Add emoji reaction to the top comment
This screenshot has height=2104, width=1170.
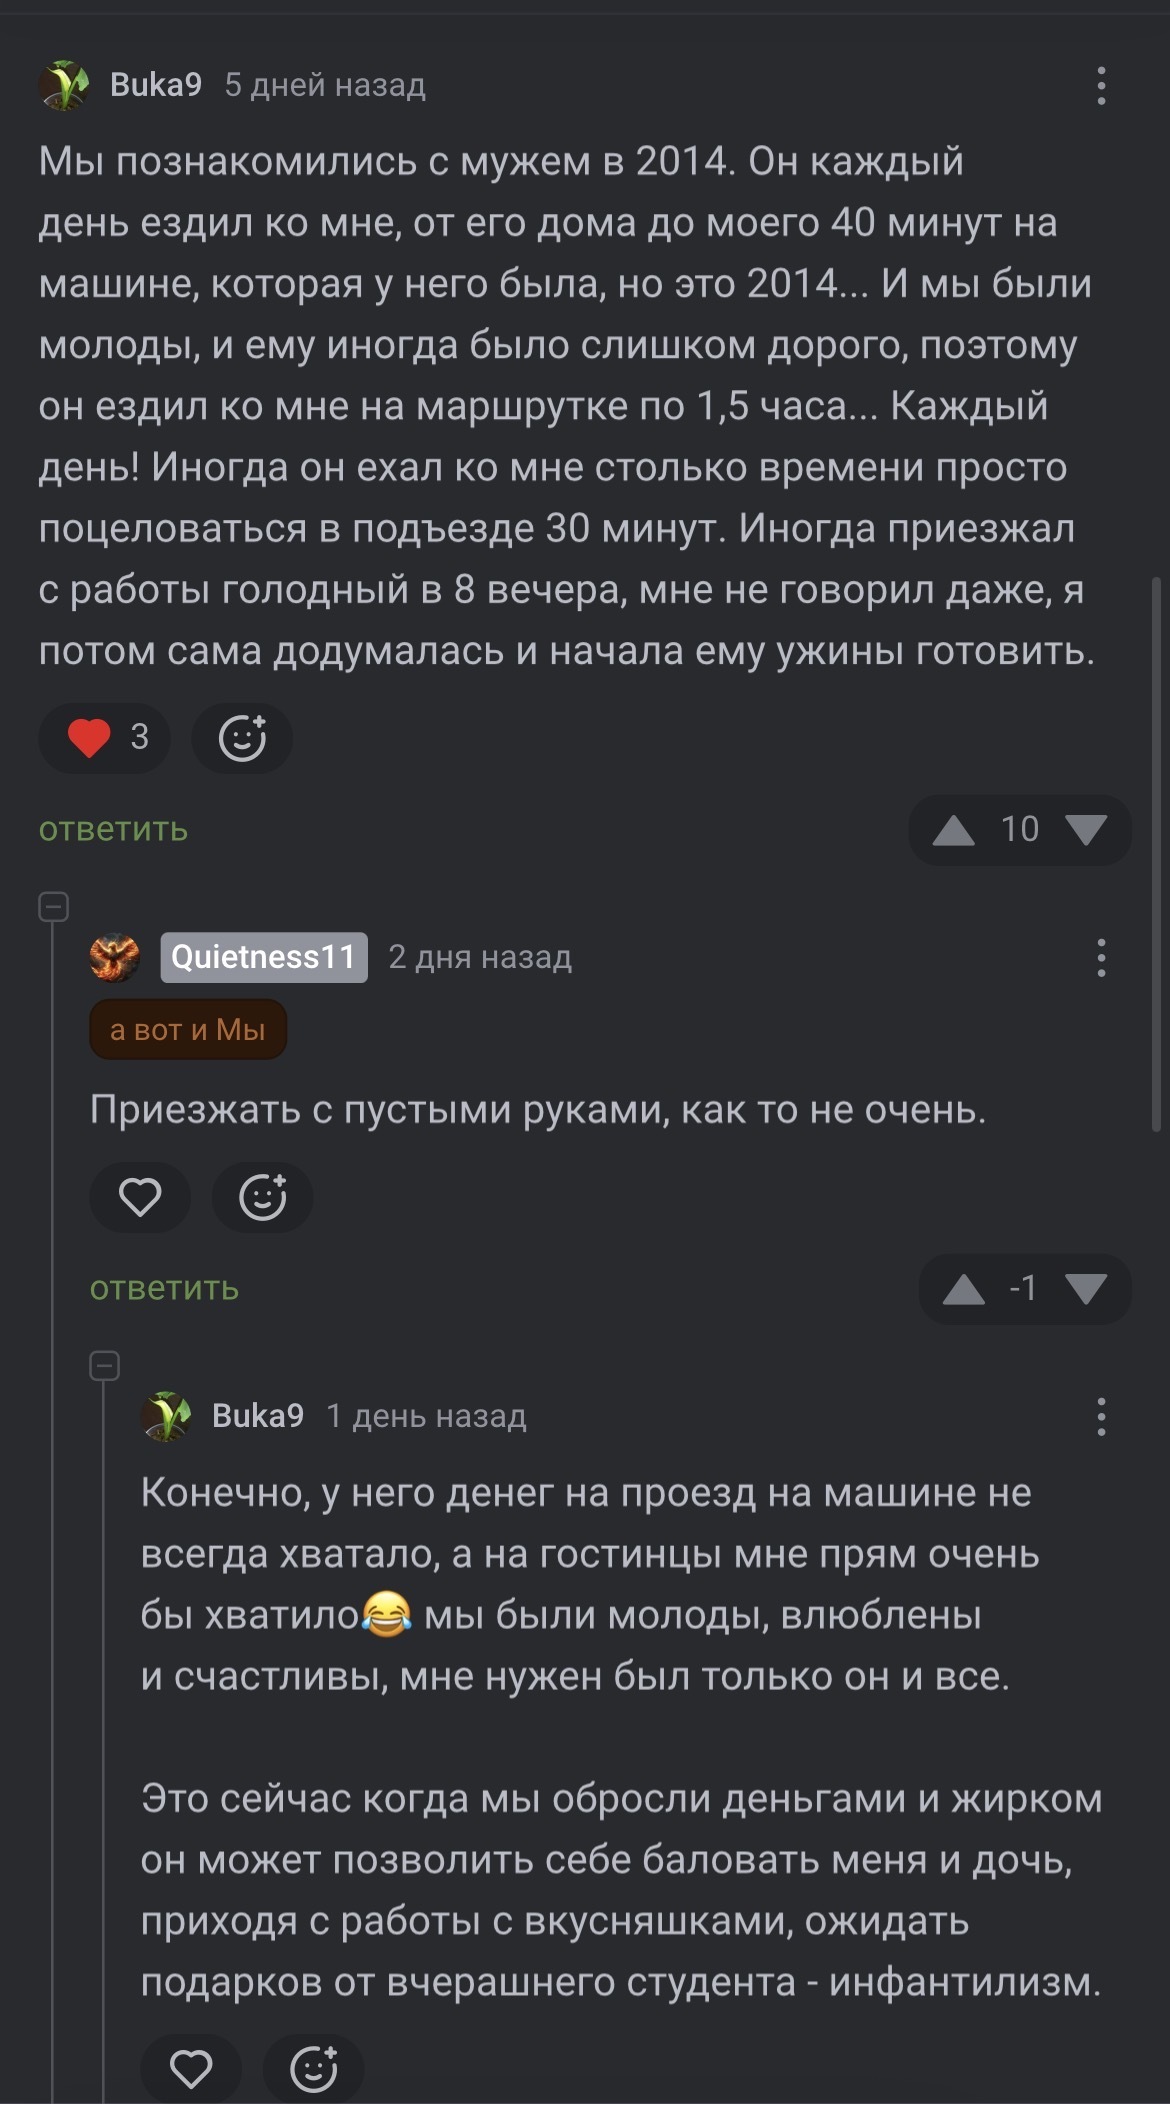click(242, 739)
